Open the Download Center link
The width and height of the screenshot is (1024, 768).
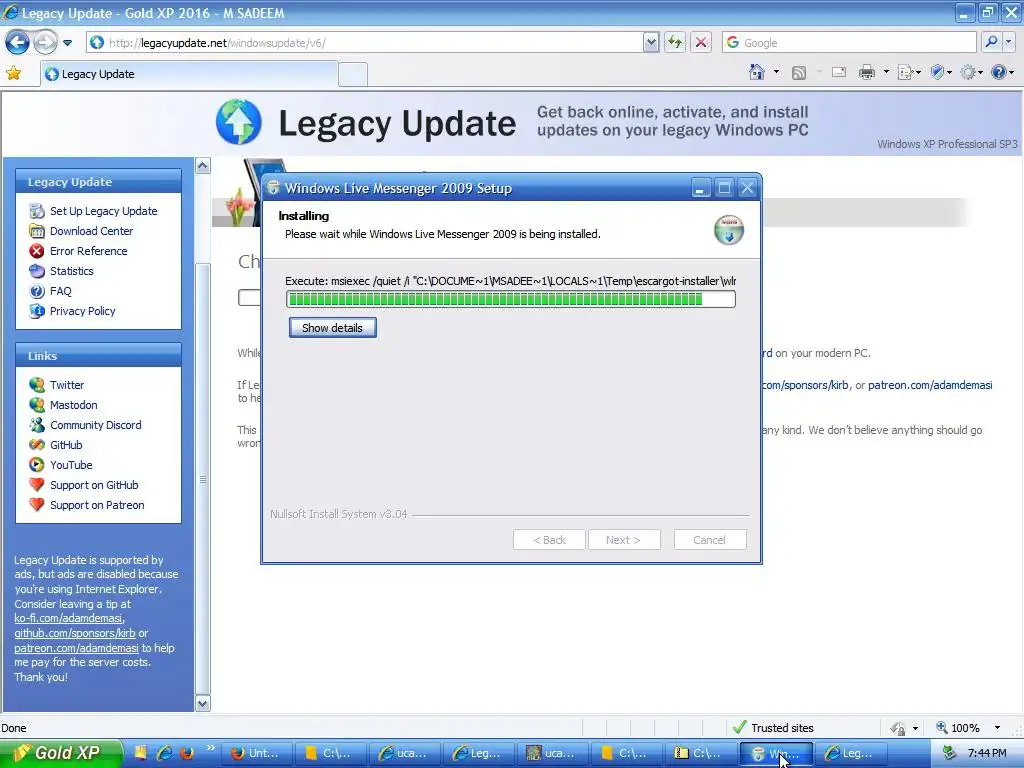coord(91,231)
